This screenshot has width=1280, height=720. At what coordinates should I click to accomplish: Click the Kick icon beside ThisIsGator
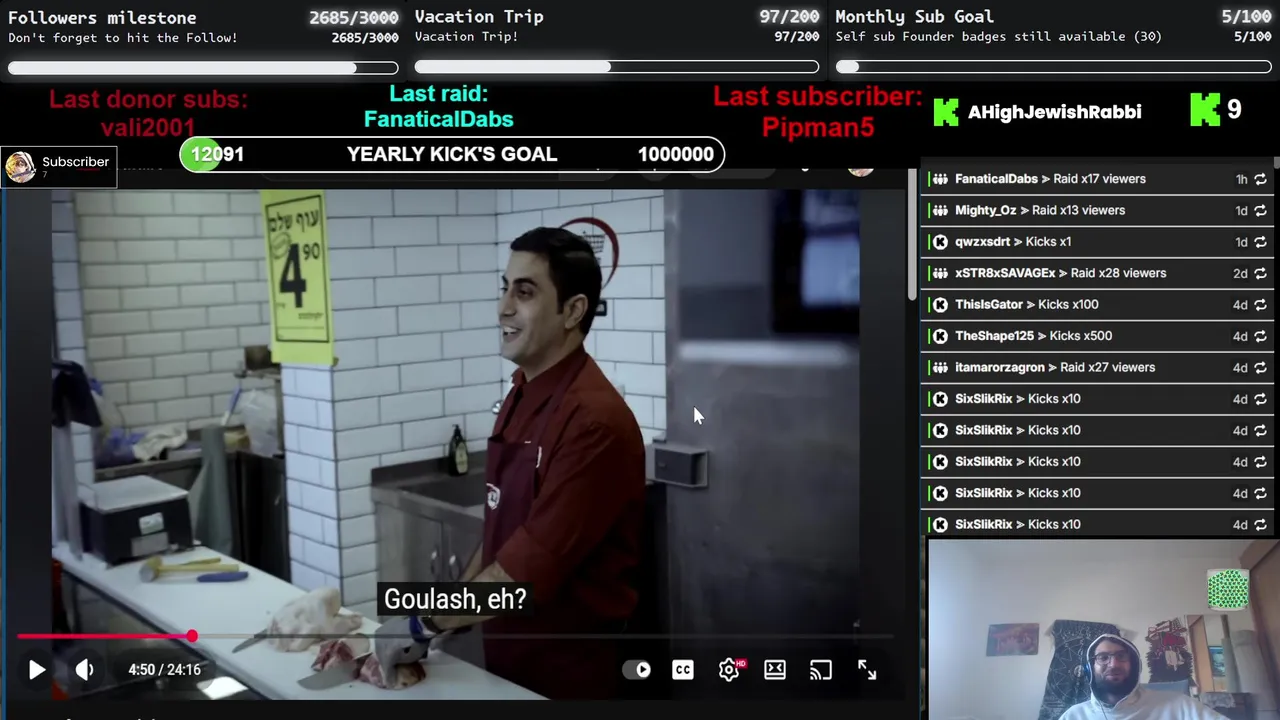[939, 305]
